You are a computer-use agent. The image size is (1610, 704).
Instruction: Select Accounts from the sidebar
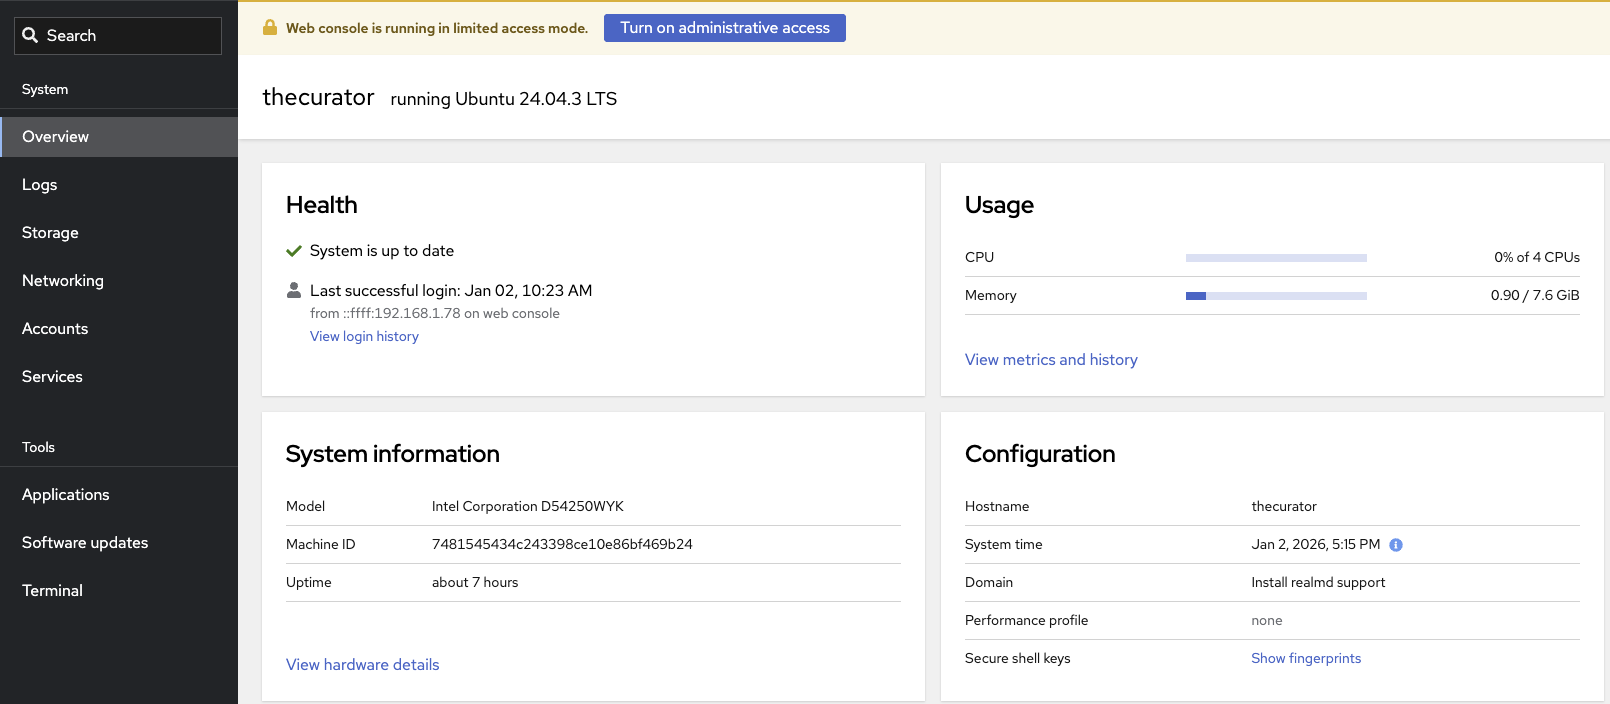[x=55, y=329]
